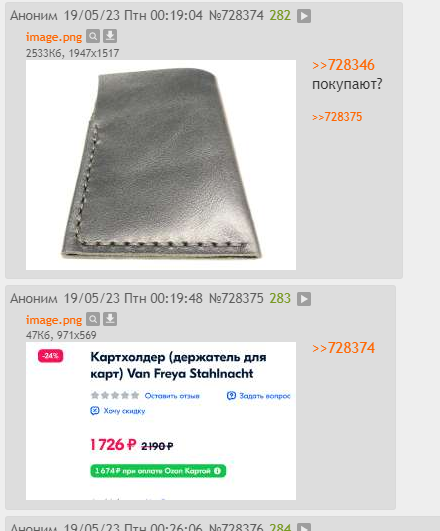Open options arrow for post №728375
This screenshot has height=531, width=440.
pos(304,299)
